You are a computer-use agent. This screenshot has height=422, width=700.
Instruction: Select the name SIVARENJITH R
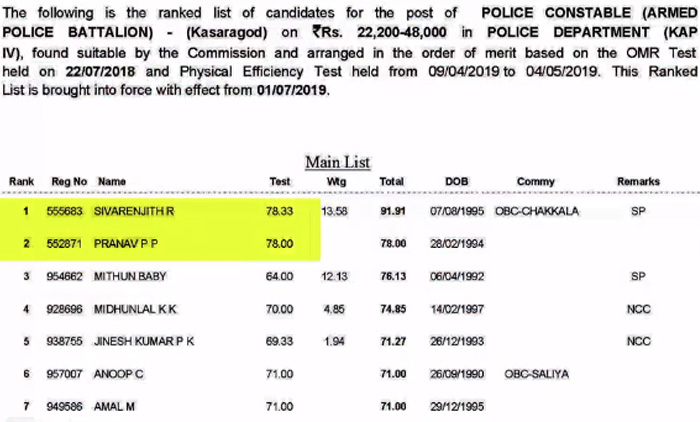coord(132,213)
